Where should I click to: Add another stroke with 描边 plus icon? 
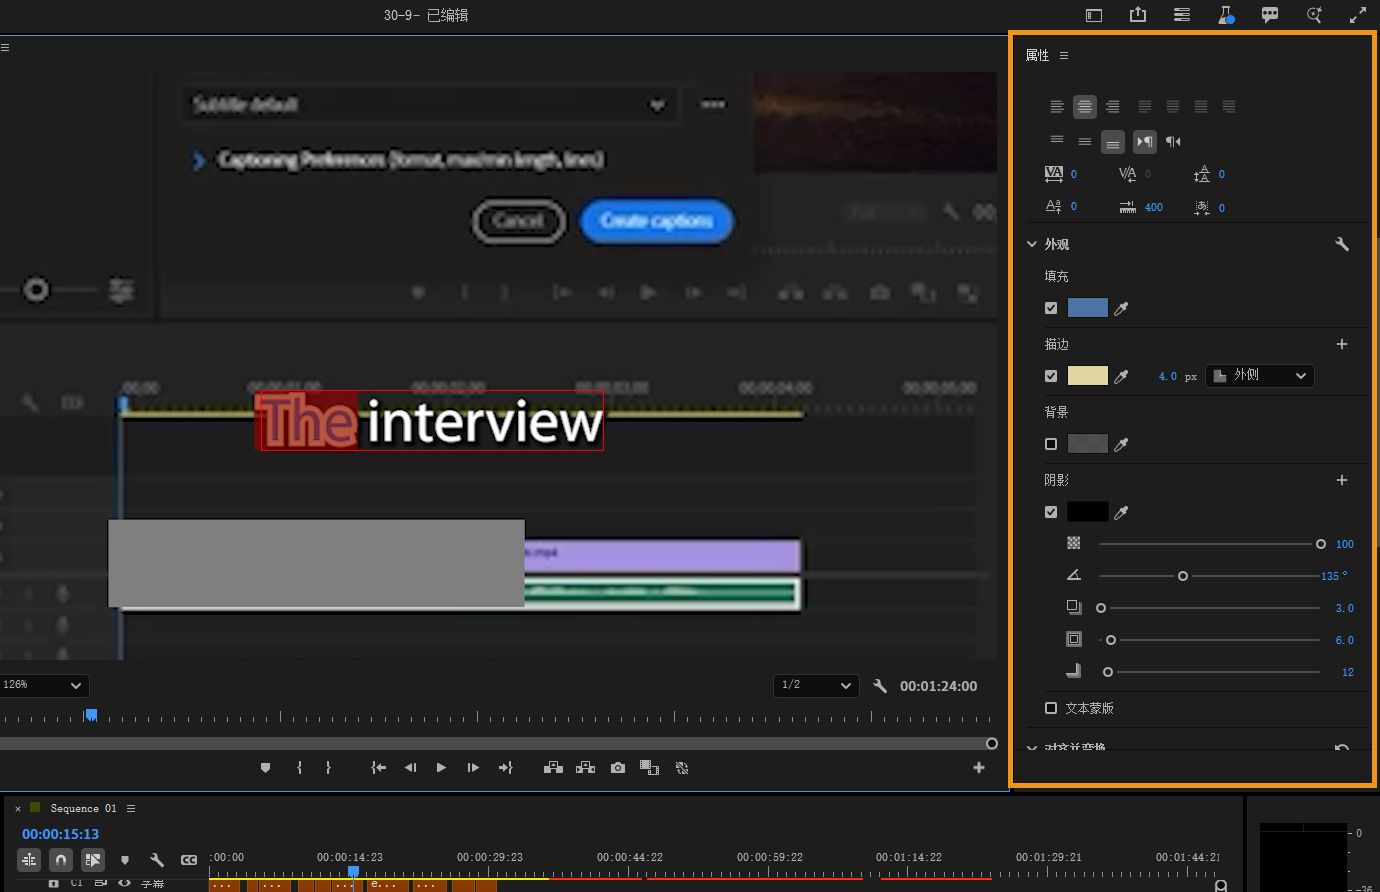pos(1342,344)
